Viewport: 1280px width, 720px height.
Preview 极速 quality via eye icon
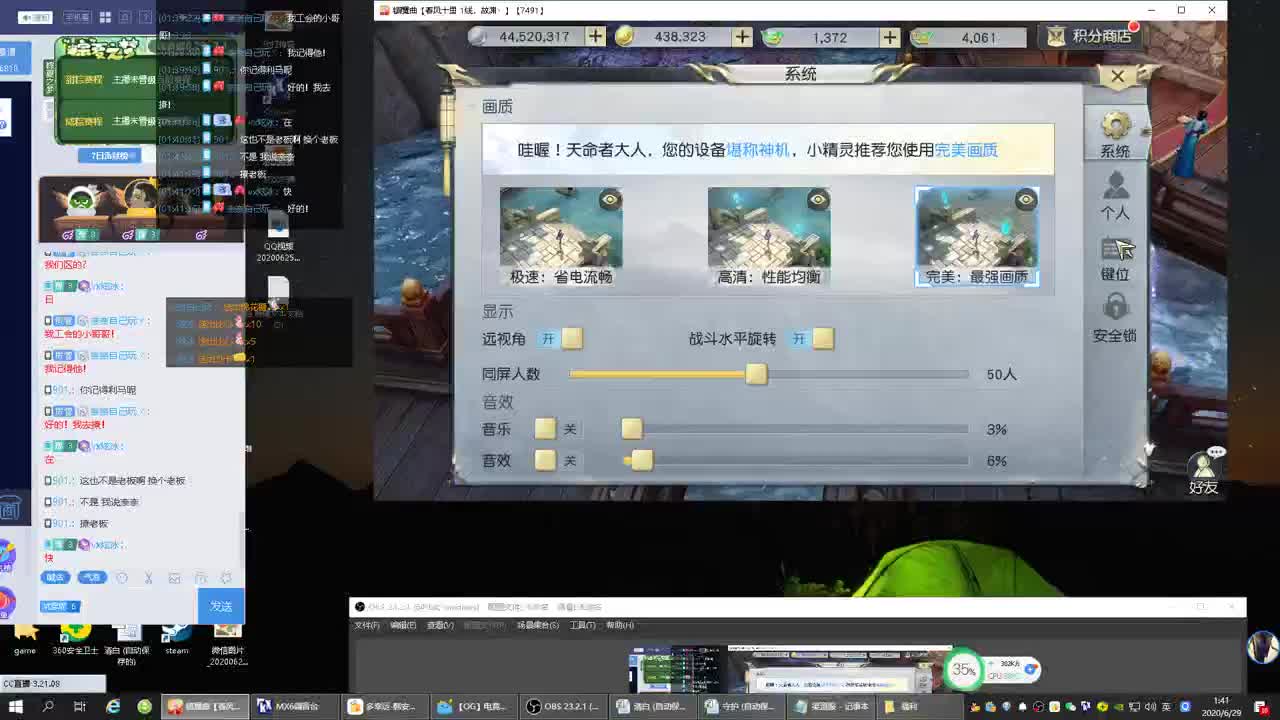[610, 200]
